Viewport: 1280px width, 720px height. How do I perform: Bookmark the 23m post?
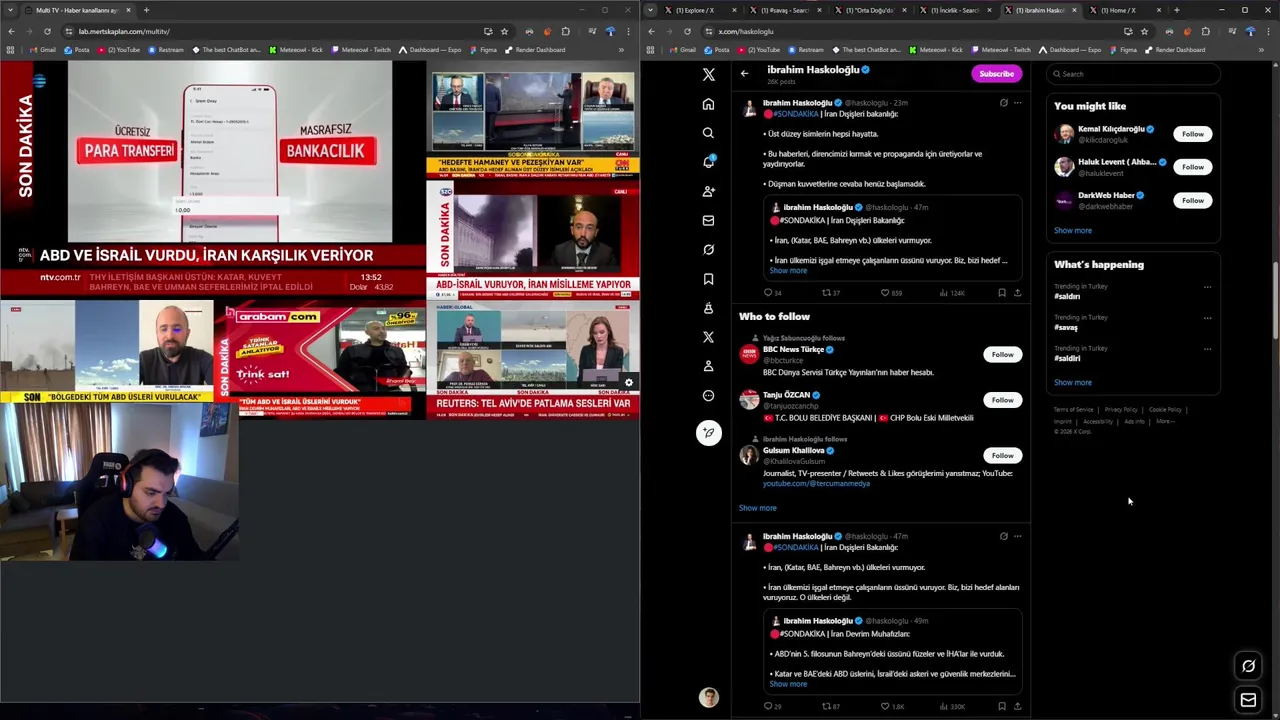[1001, 293]
